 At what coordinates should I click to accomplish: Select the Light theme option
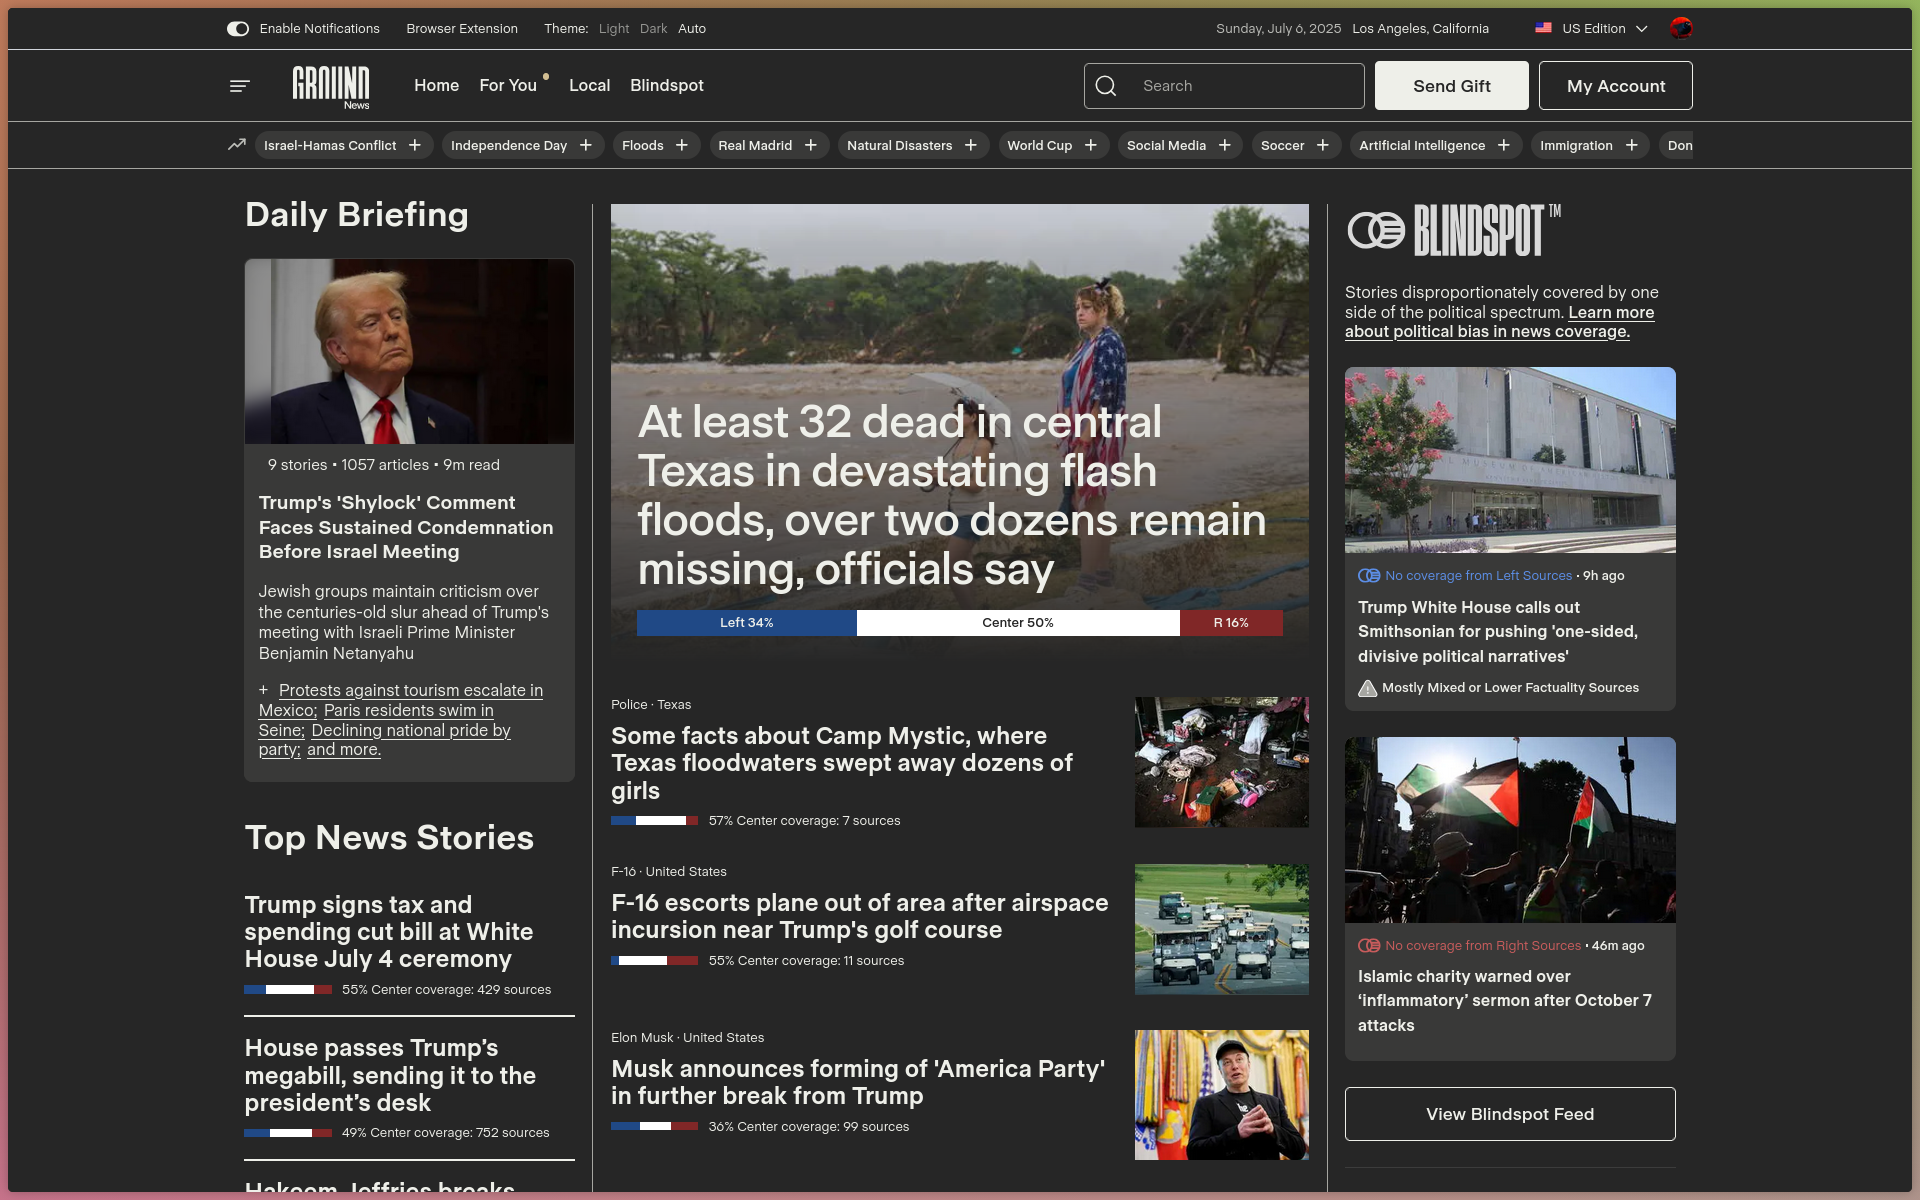pos(614,29)
